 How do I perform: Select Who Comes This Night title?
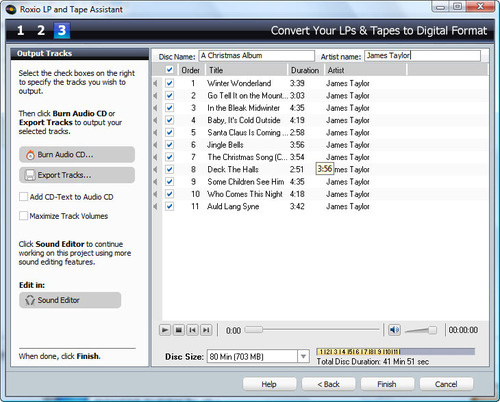(x=245, y=194)
